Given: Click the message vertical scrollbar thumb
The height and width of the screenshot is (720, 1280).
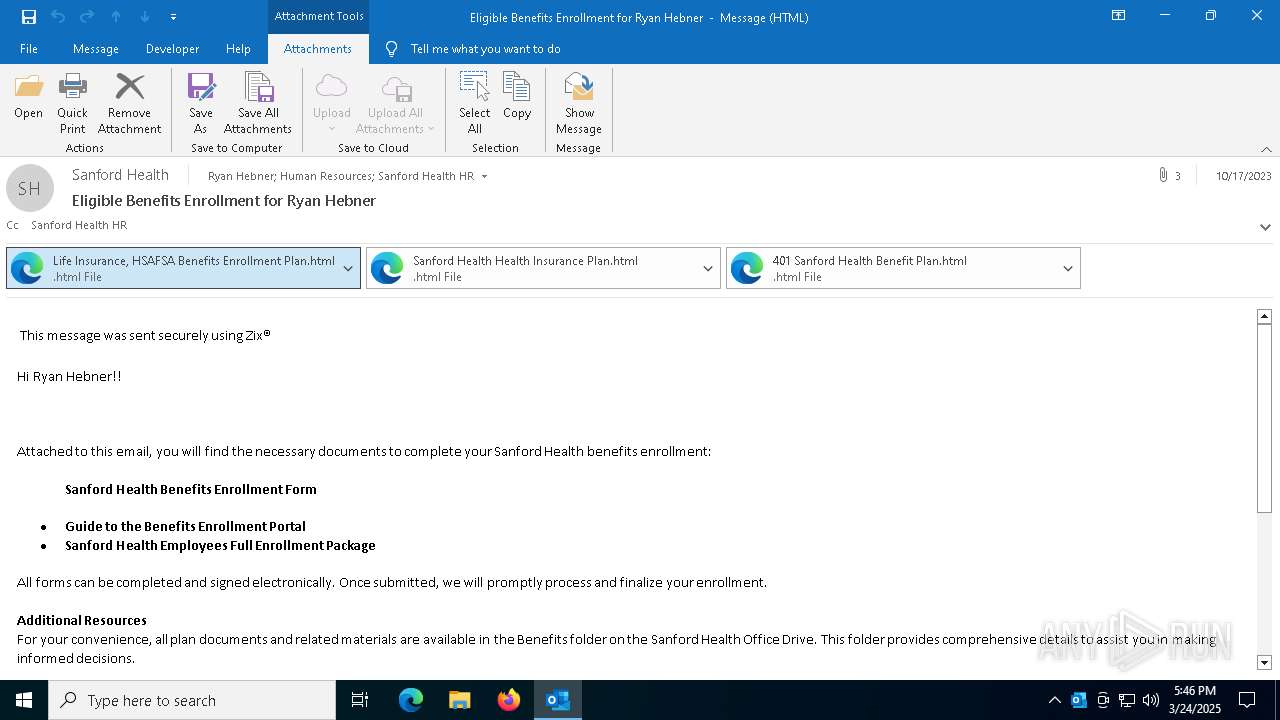Looking at the screenshot, I should 1264,418.
